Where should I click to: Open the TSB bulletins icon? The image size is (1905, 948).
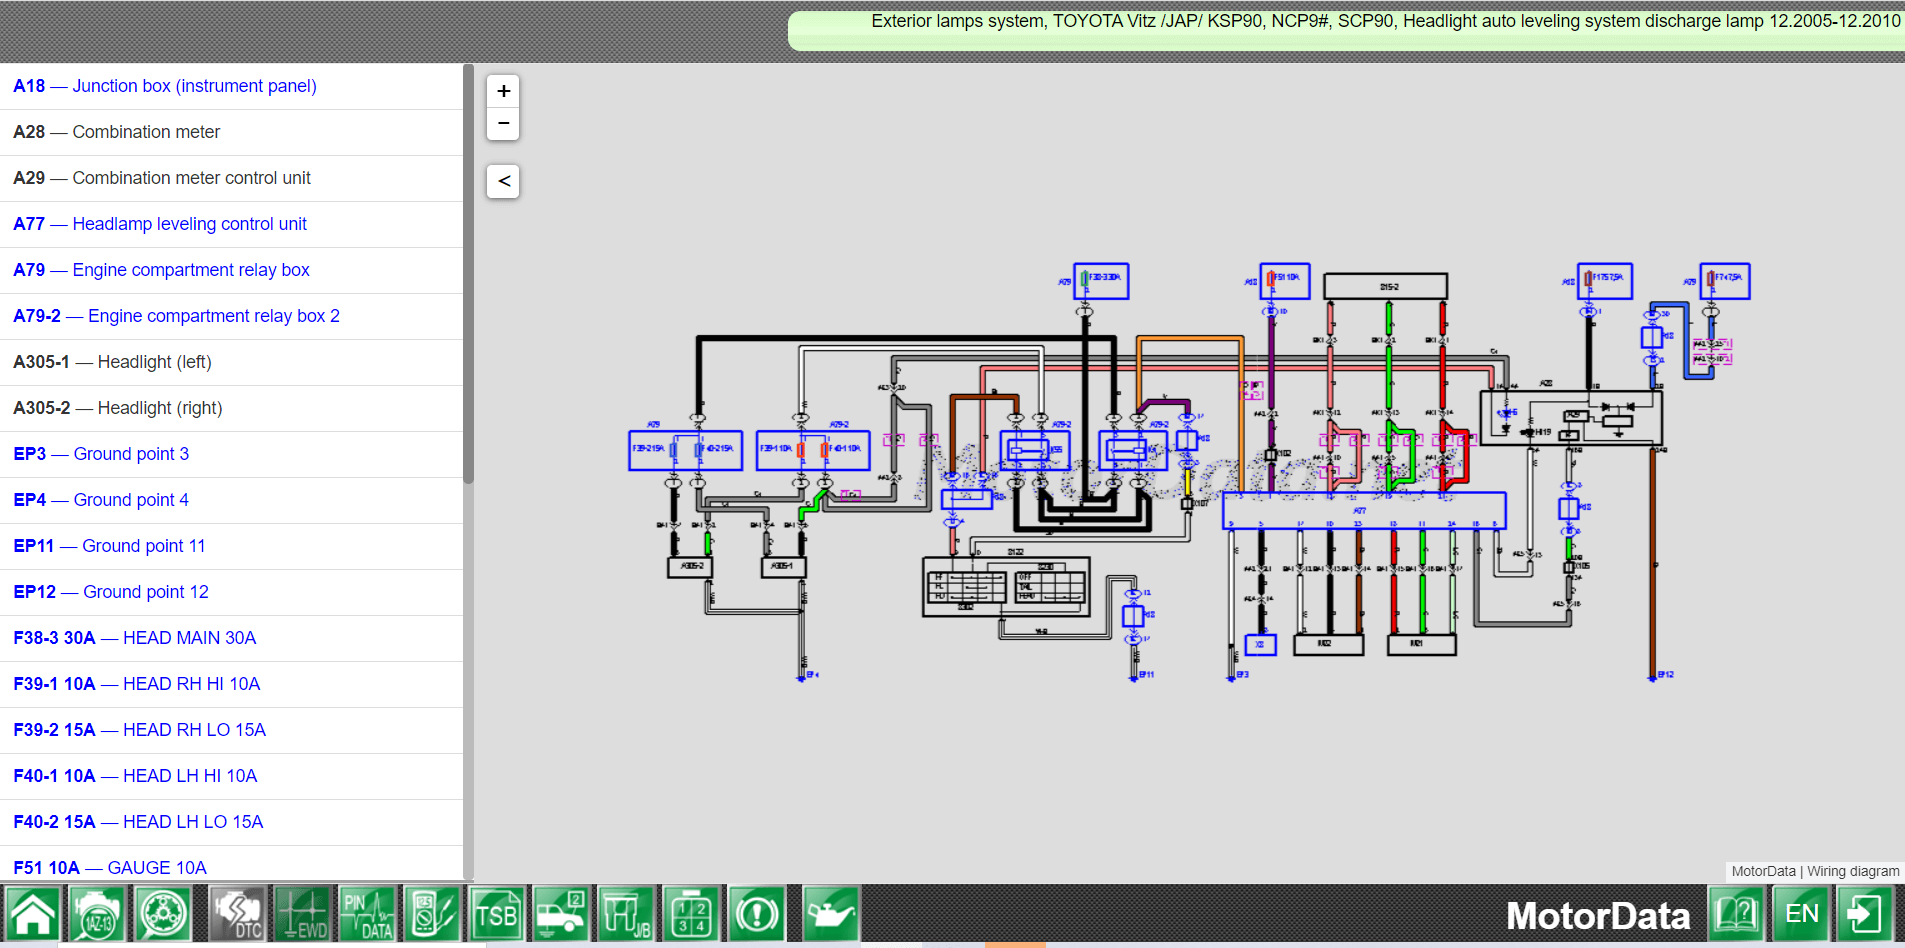pyautogui.click(x=497, y=914)
